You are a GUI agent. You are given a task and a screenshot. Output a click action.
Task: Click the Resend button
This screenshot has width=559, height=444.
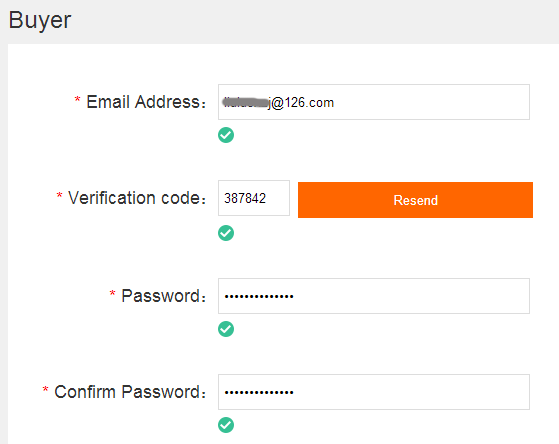pyautogui.click(x=415, y=200)
